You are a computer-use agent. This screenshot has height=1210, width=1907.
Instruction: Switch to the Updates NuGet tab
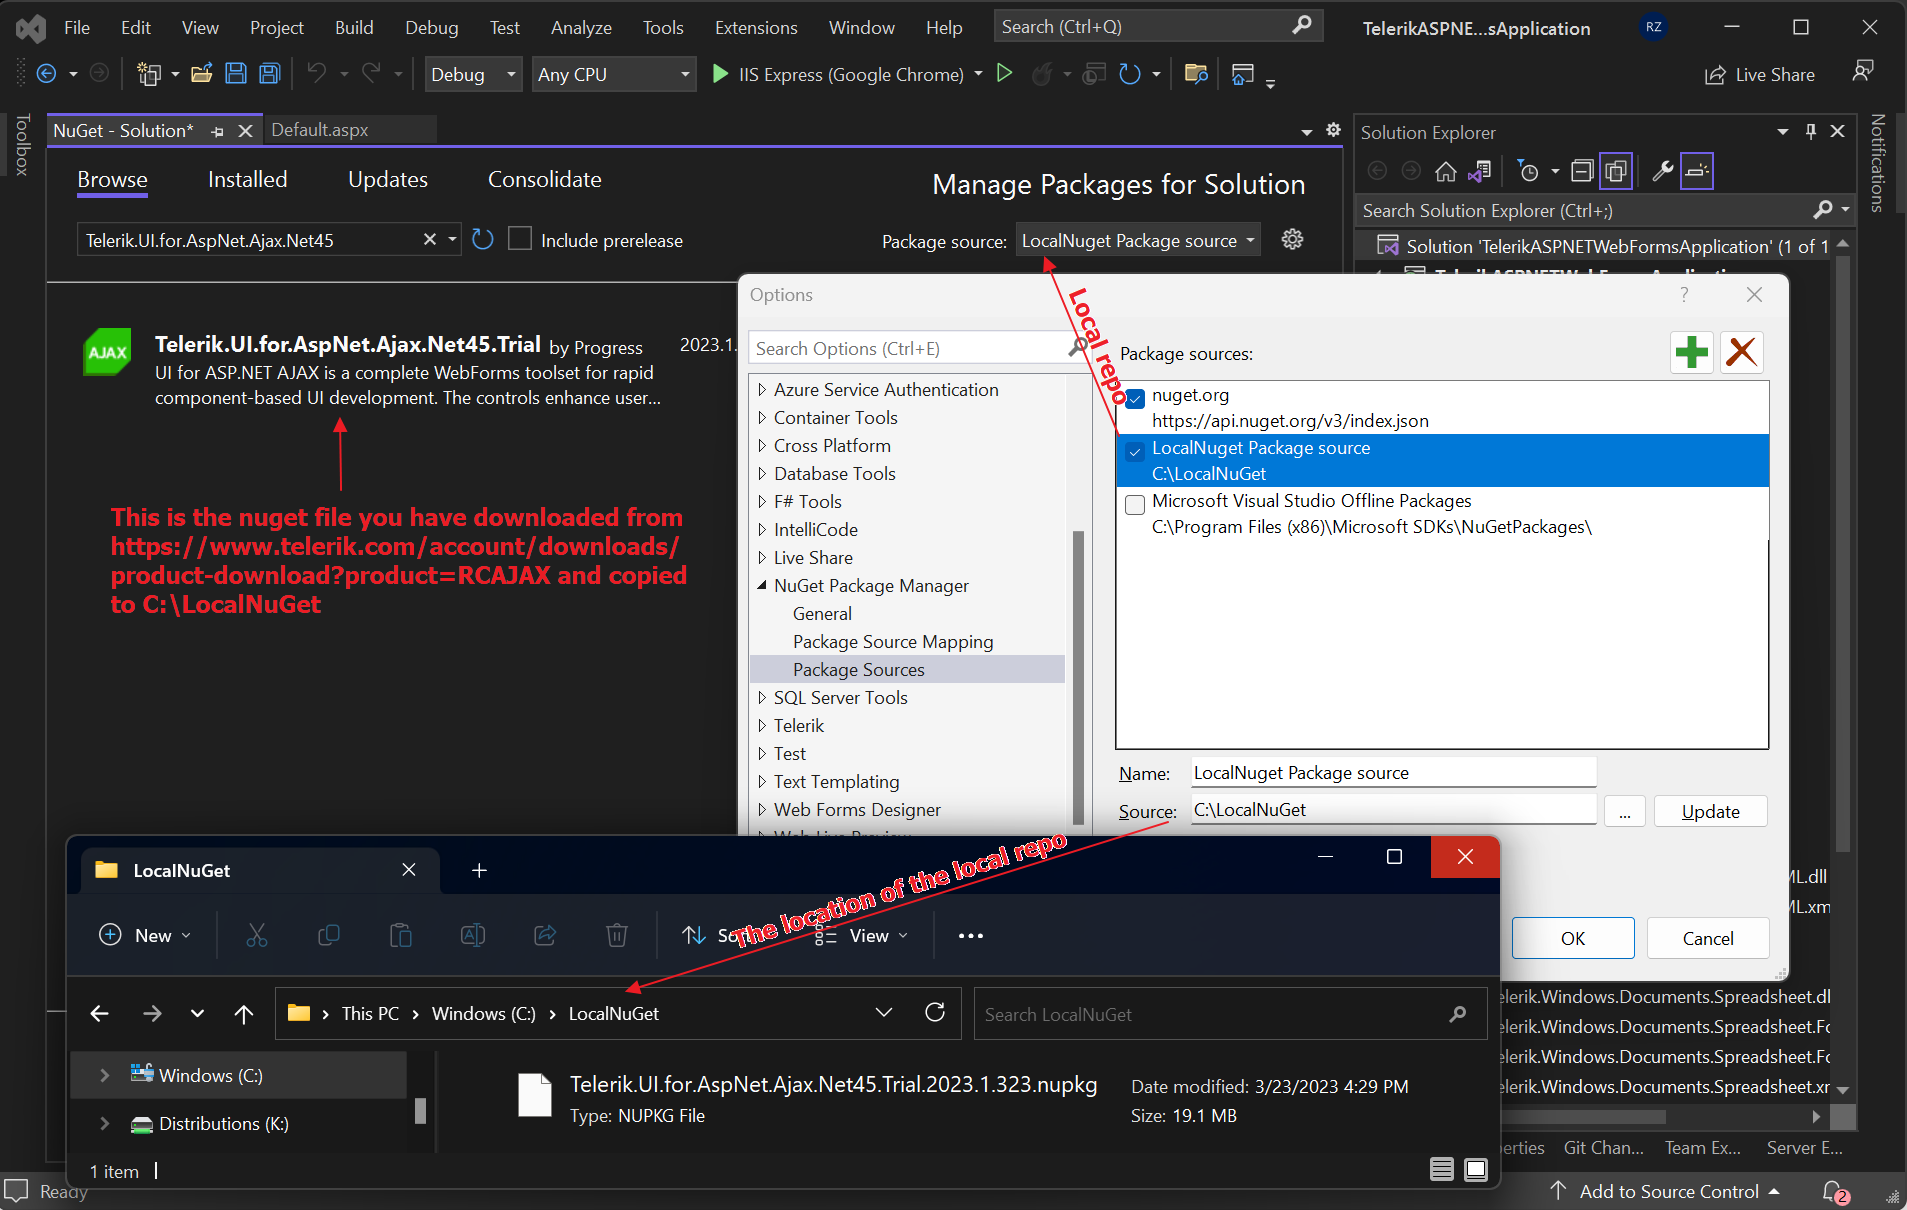pyautogui.click(x=388, y=179)
